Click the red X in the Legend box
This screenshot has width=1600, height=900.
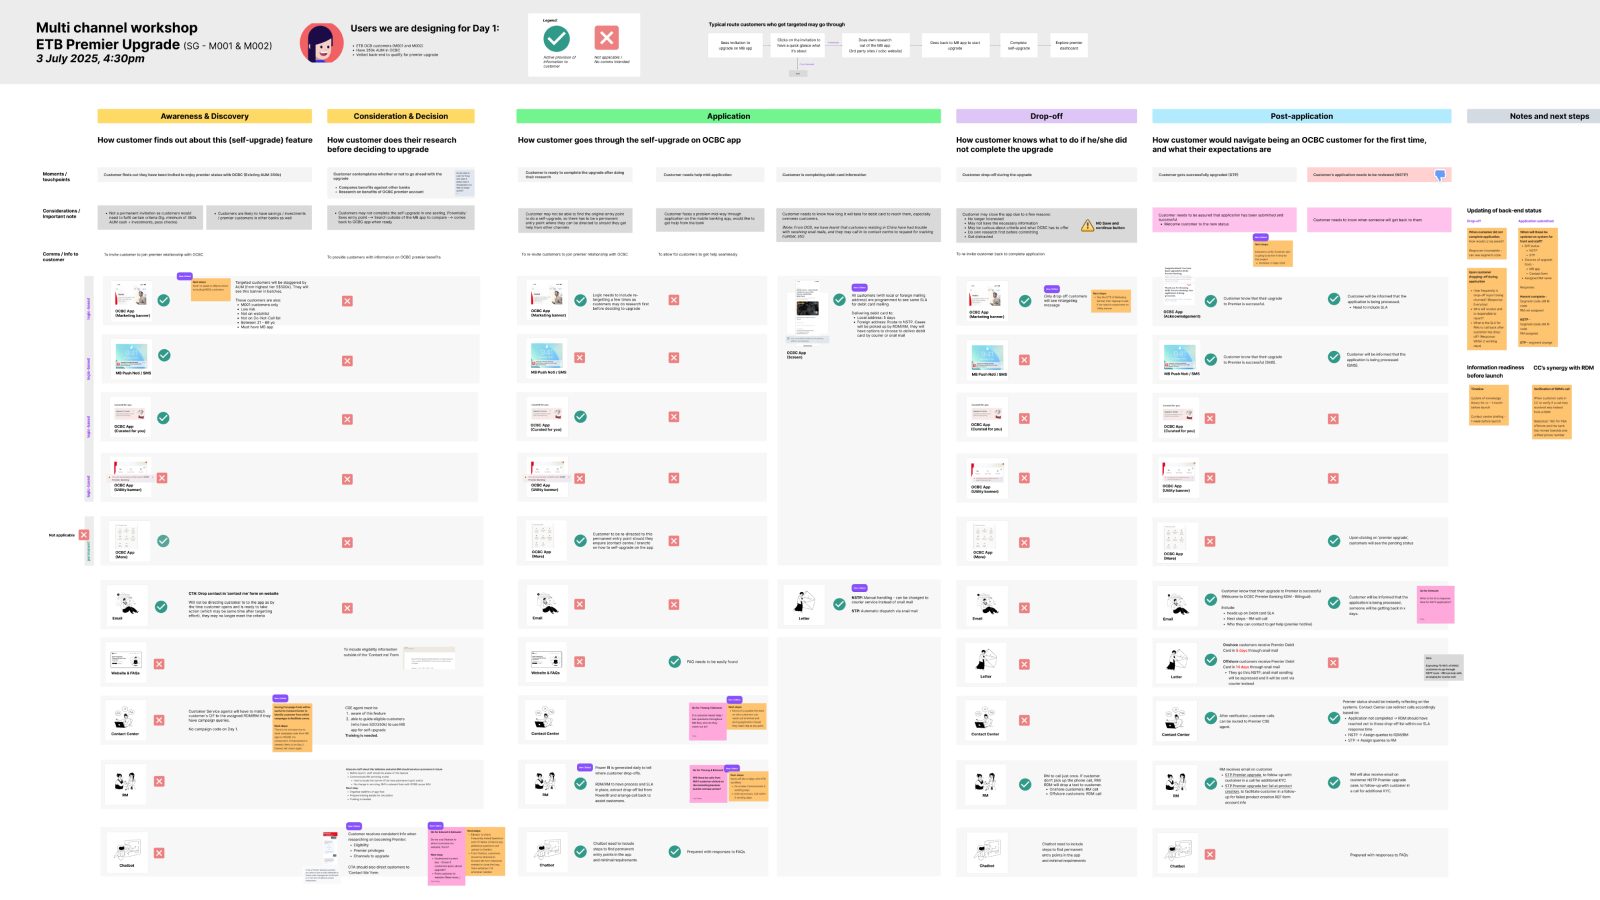tap(607, 38)
